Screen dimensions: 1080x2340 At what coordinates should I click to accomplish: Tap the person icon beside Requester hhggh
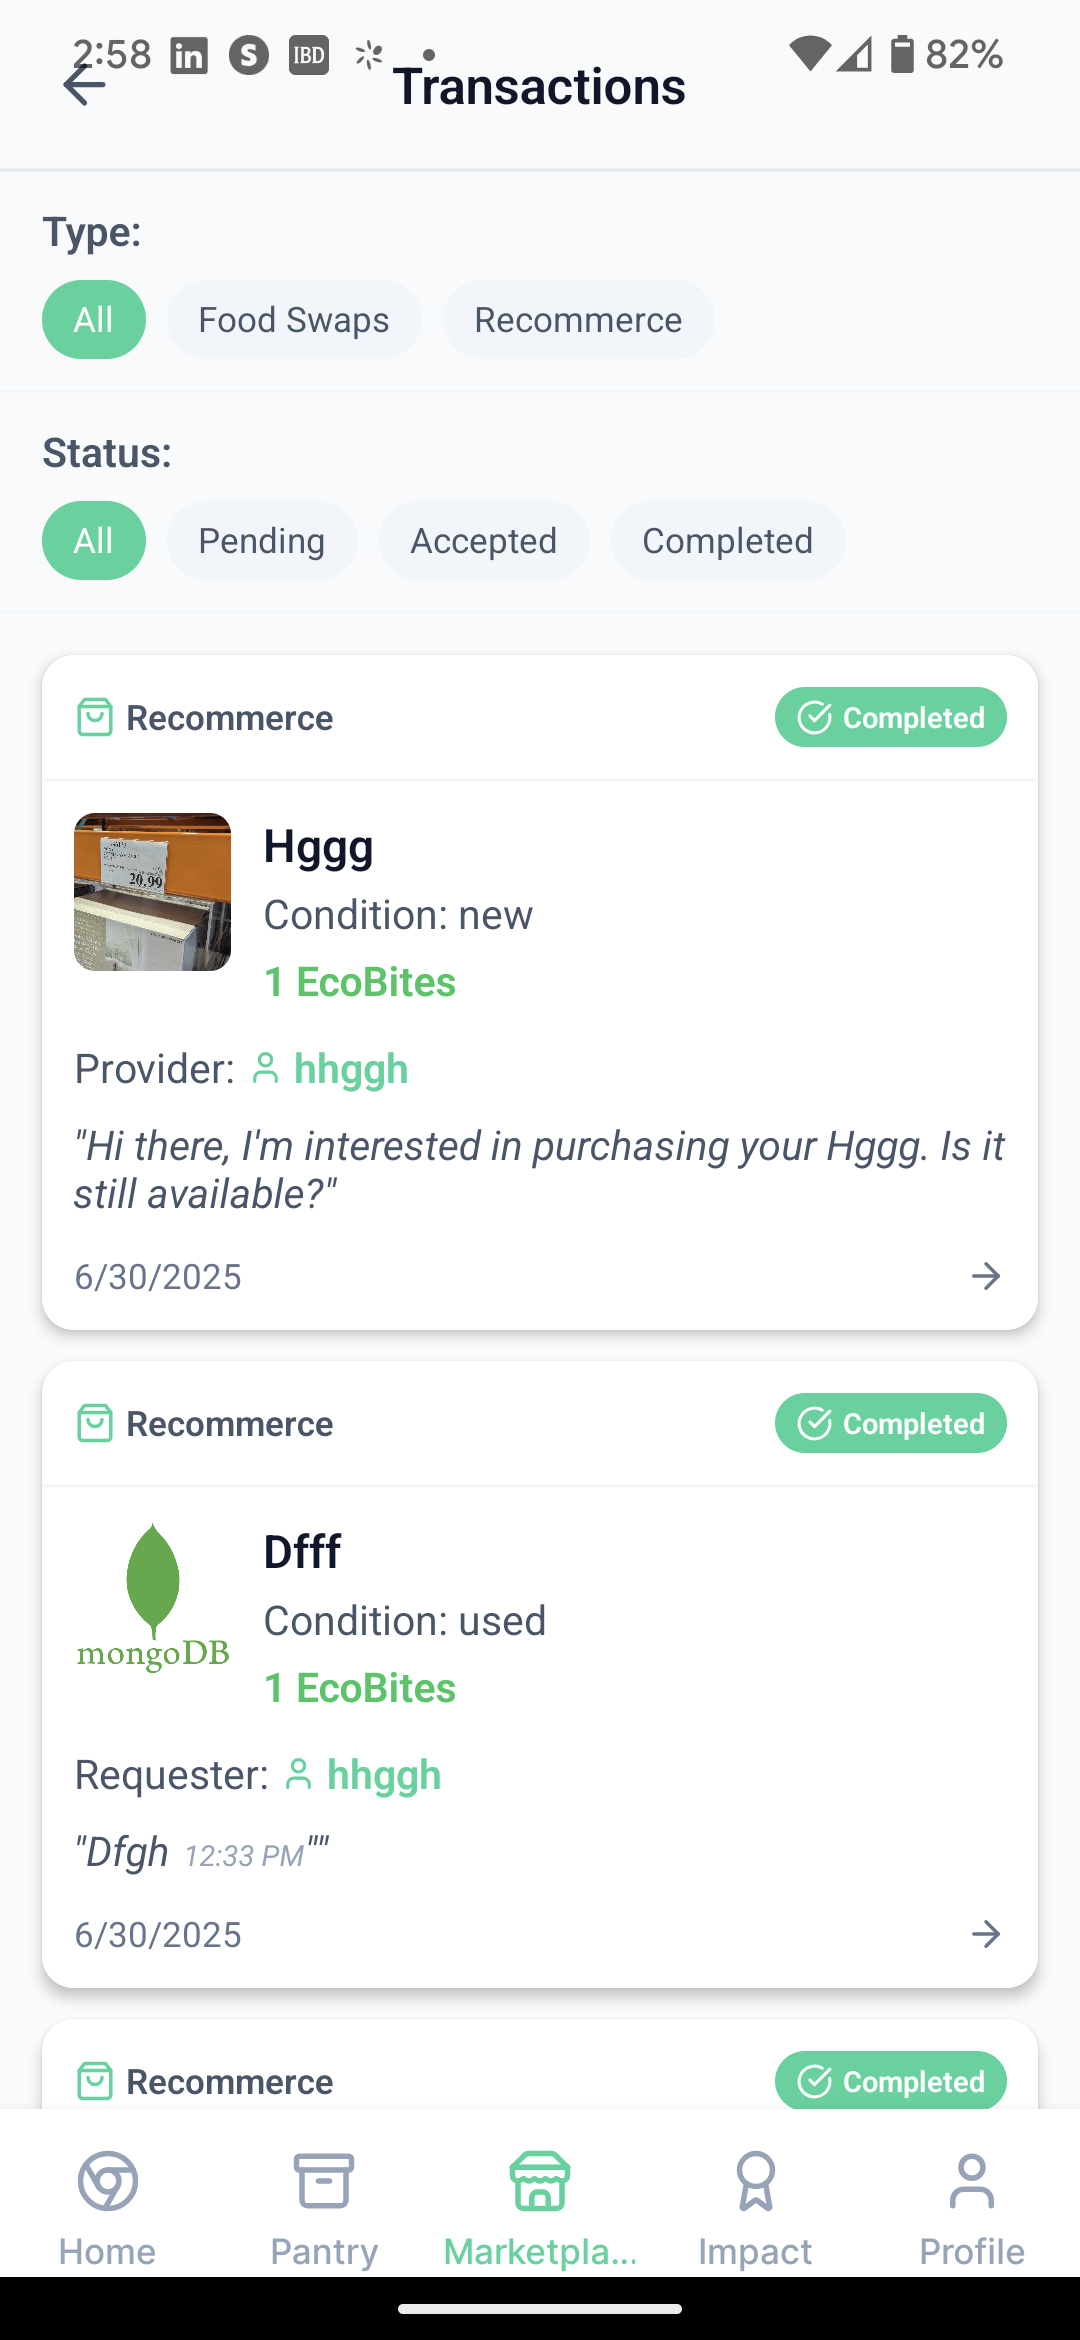click(x=298, y=1775)
